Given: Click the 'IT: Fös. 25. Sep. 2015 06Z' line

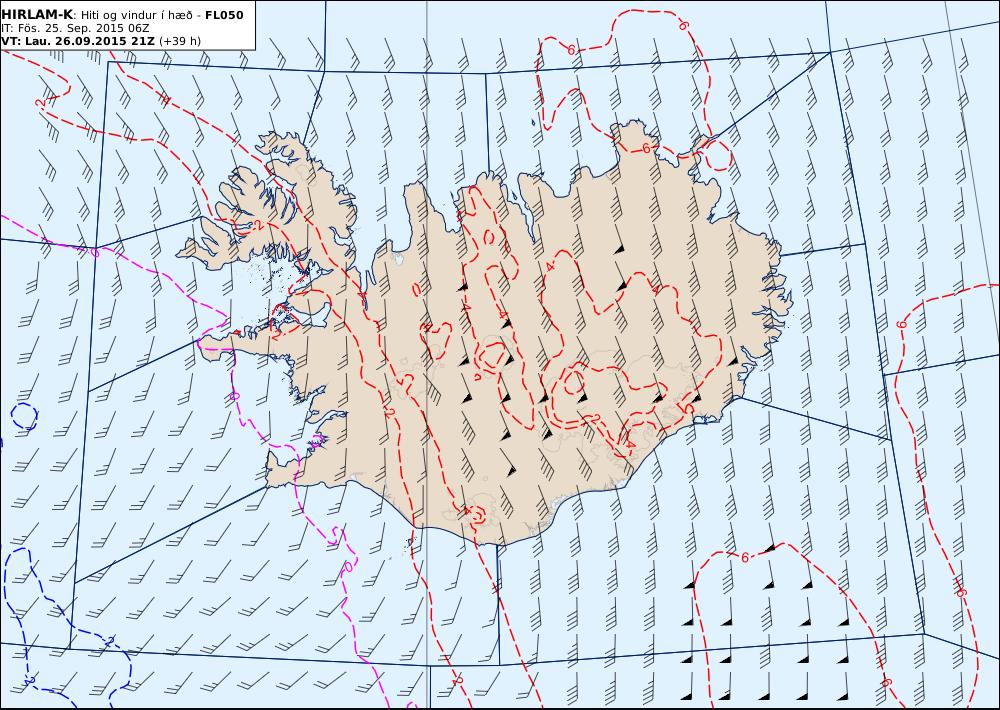Looking at the screenshot, I should (x=75, y=28).
